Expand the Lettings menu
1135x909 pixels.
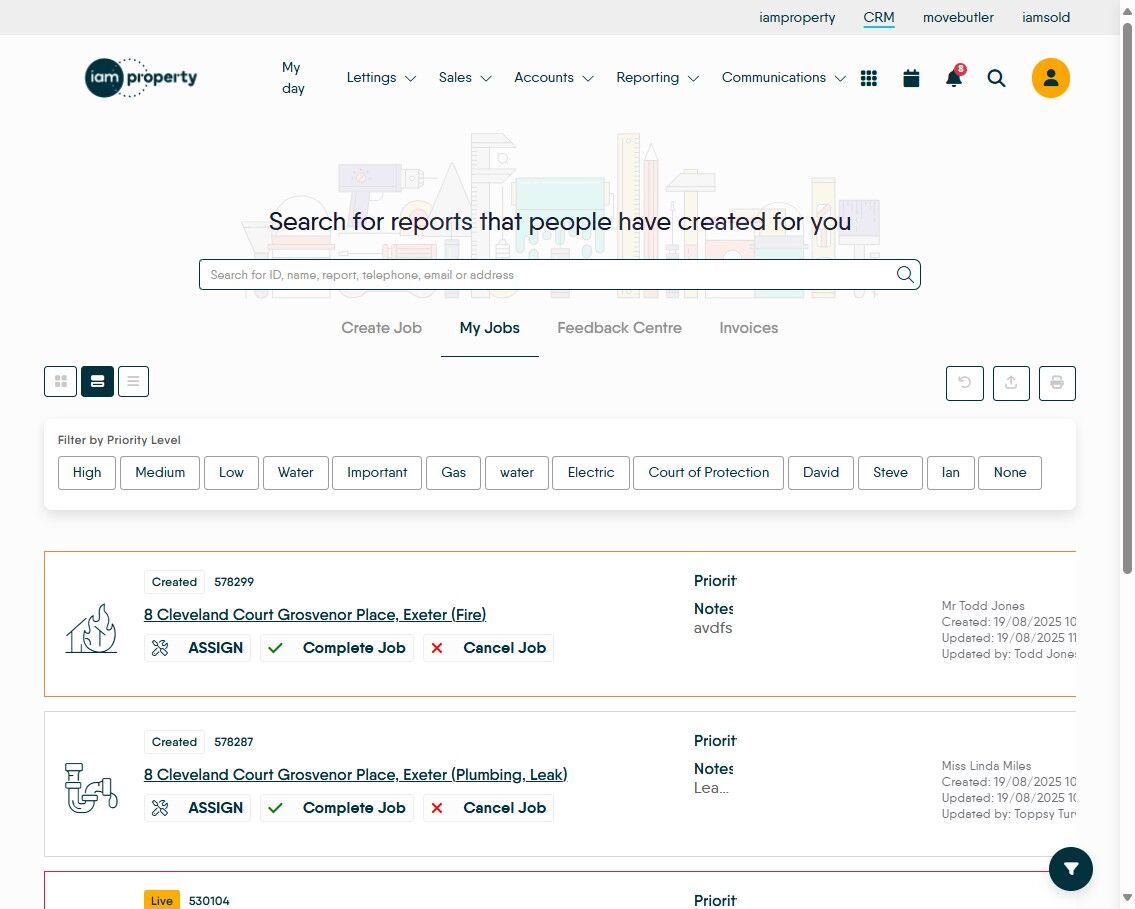point(381,77)
